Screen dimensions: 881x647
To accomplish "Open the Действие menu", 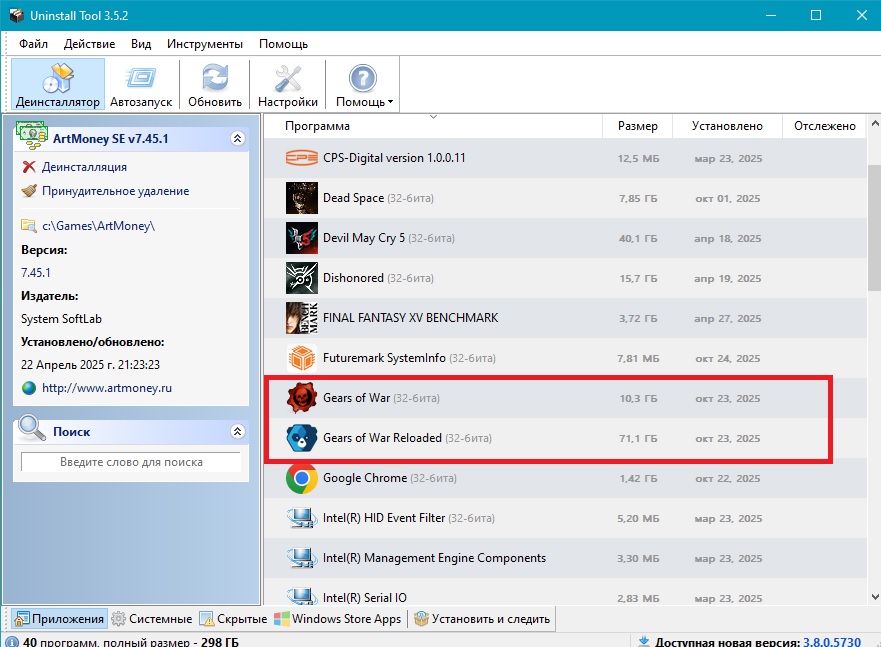I will [x=89, y=44].
